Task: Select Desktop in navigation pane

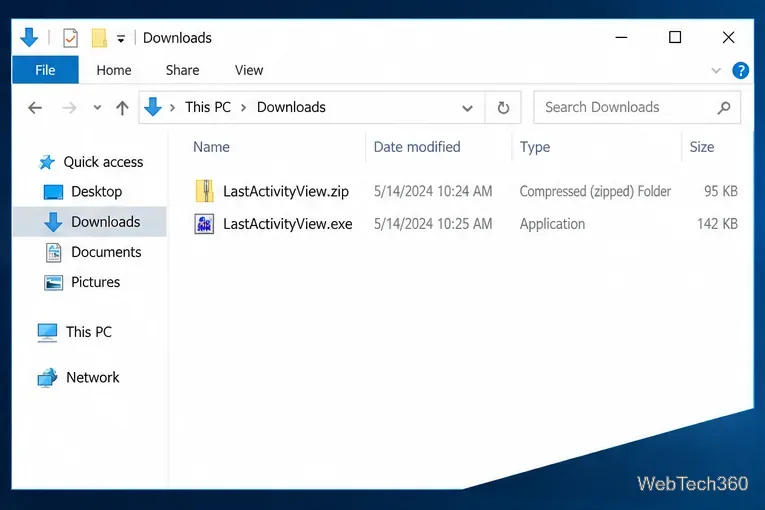Action: pos(97,192)
